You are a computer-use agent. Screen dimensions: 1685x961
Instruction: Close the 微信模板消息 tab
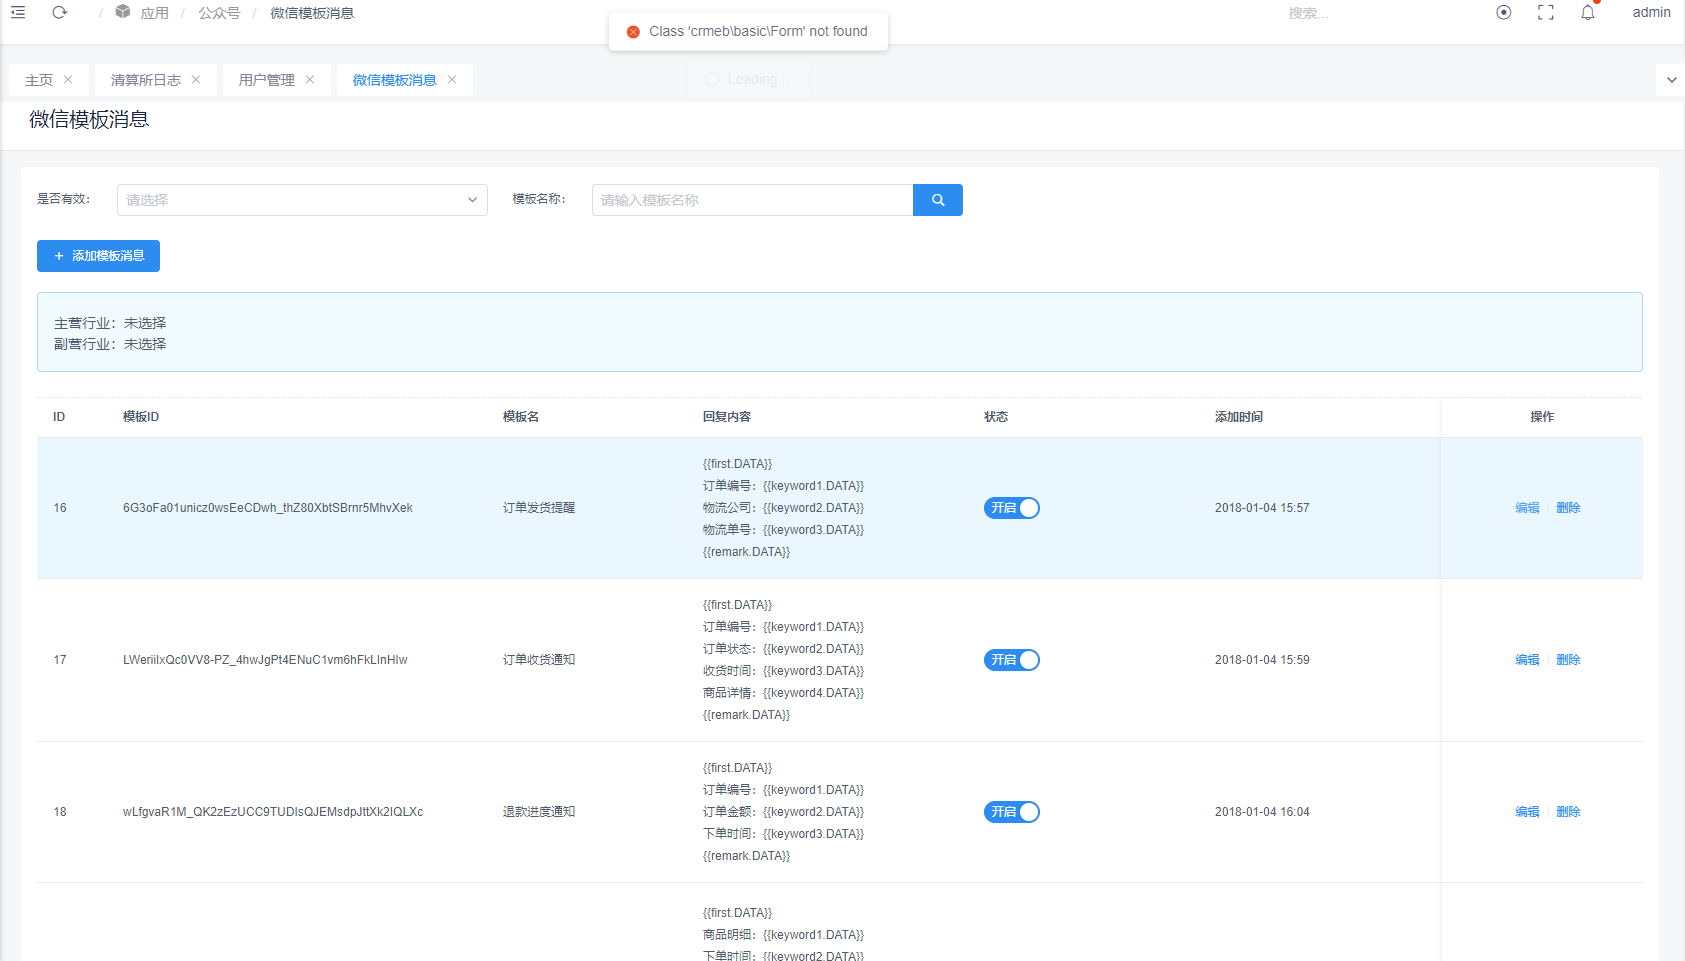[452, 80]
